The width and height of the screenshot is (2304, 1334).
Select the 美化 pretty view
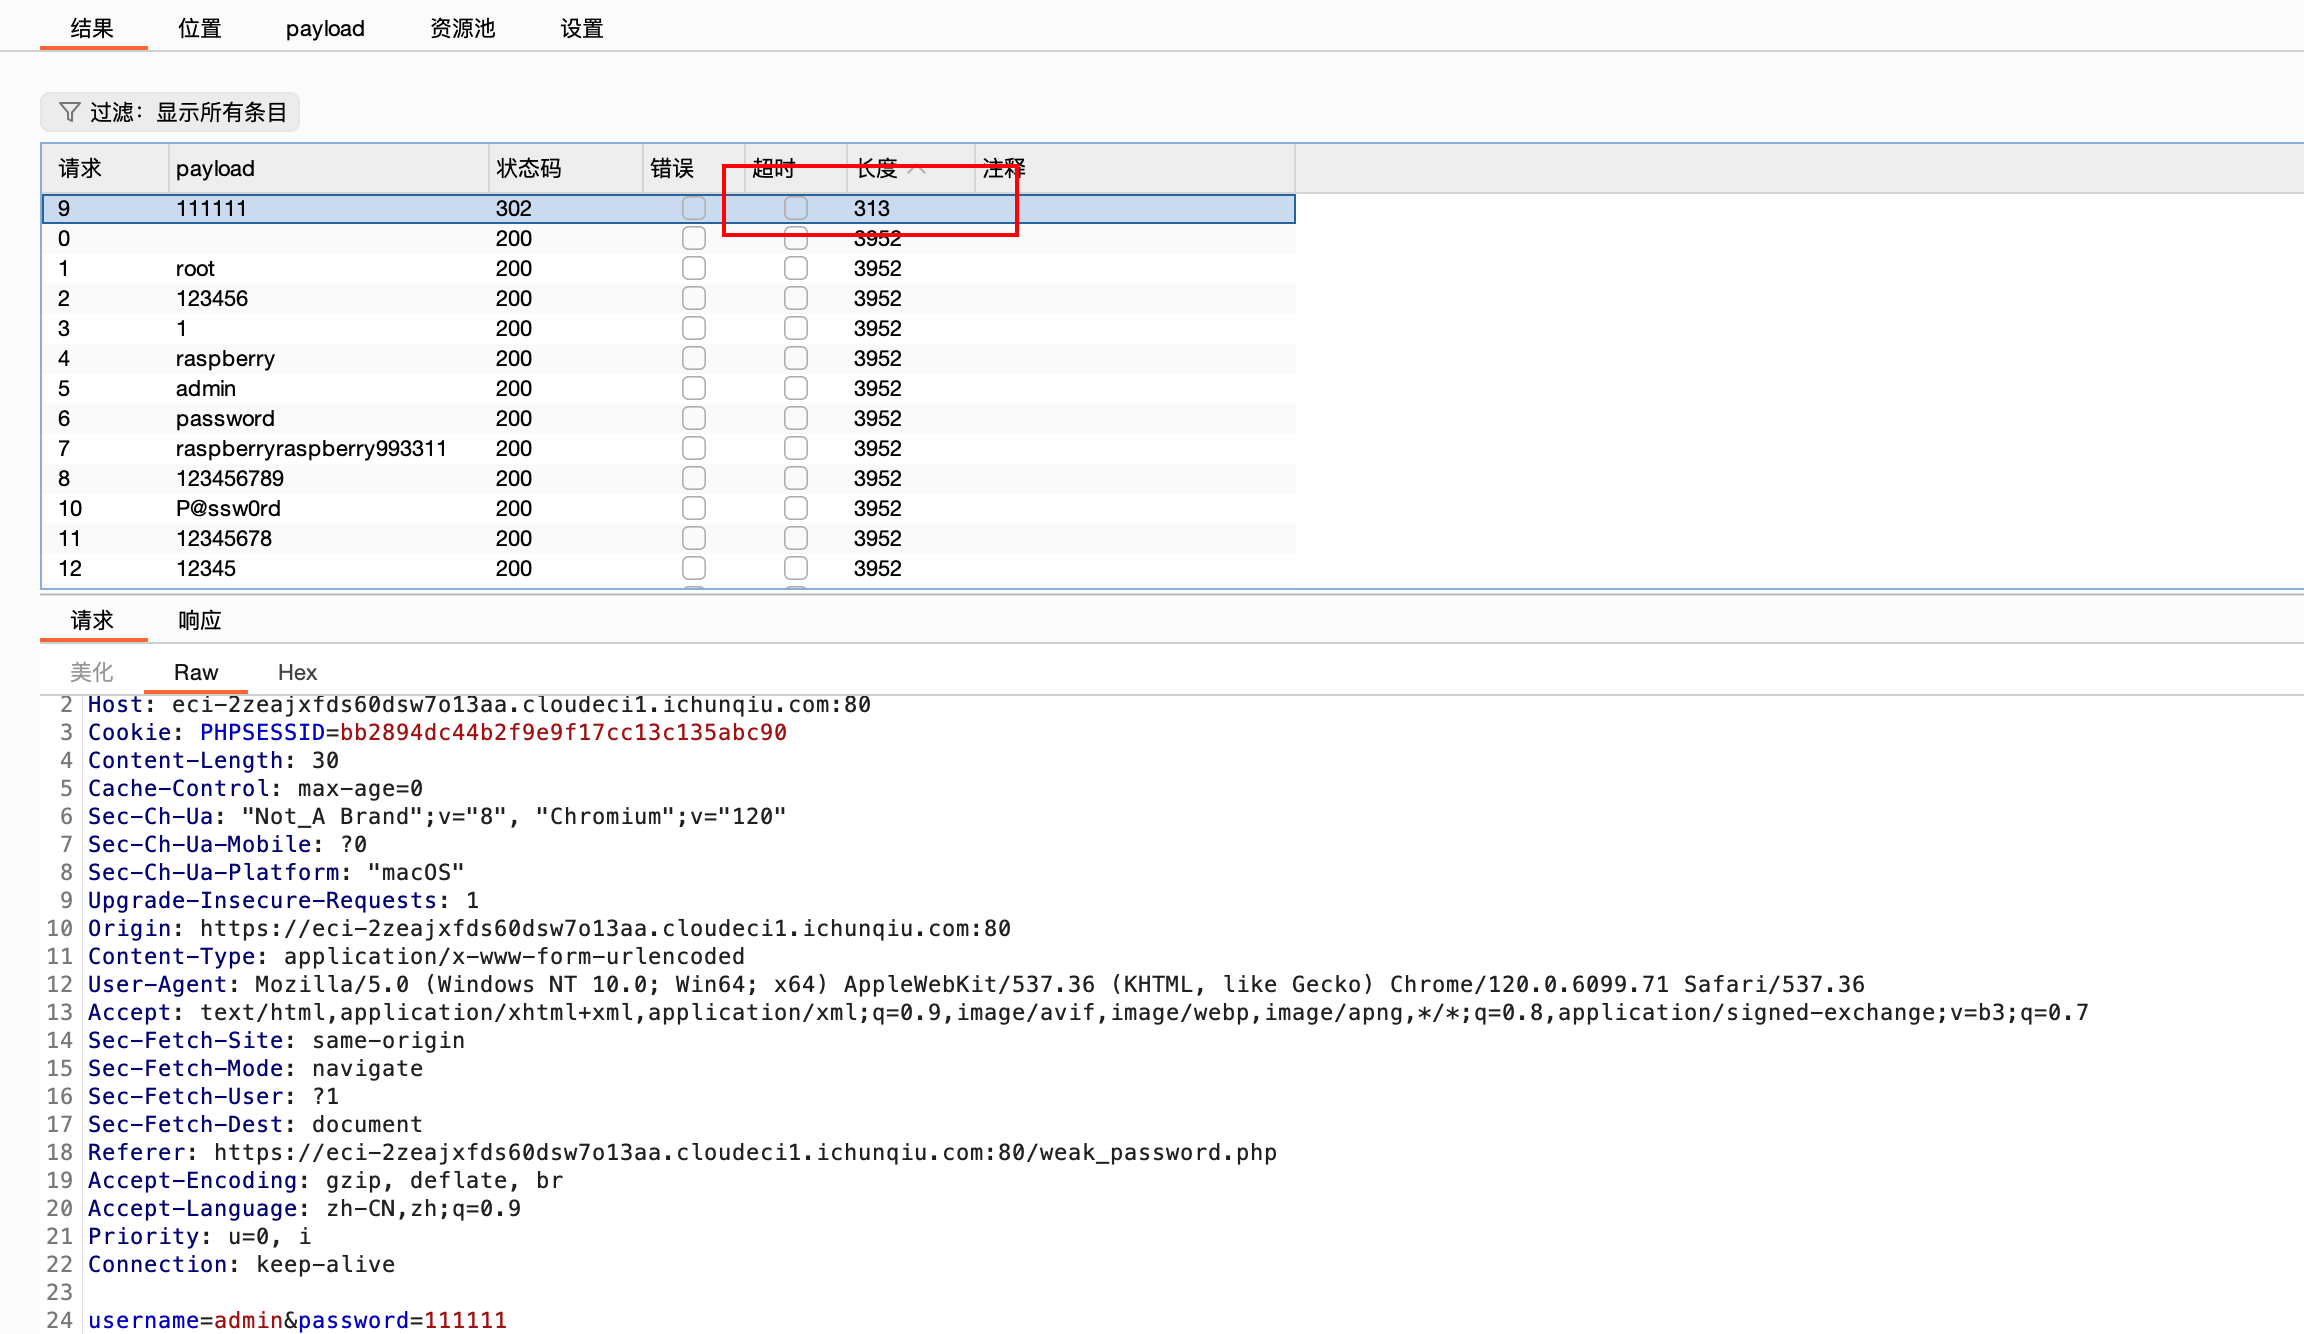(91, 672)
